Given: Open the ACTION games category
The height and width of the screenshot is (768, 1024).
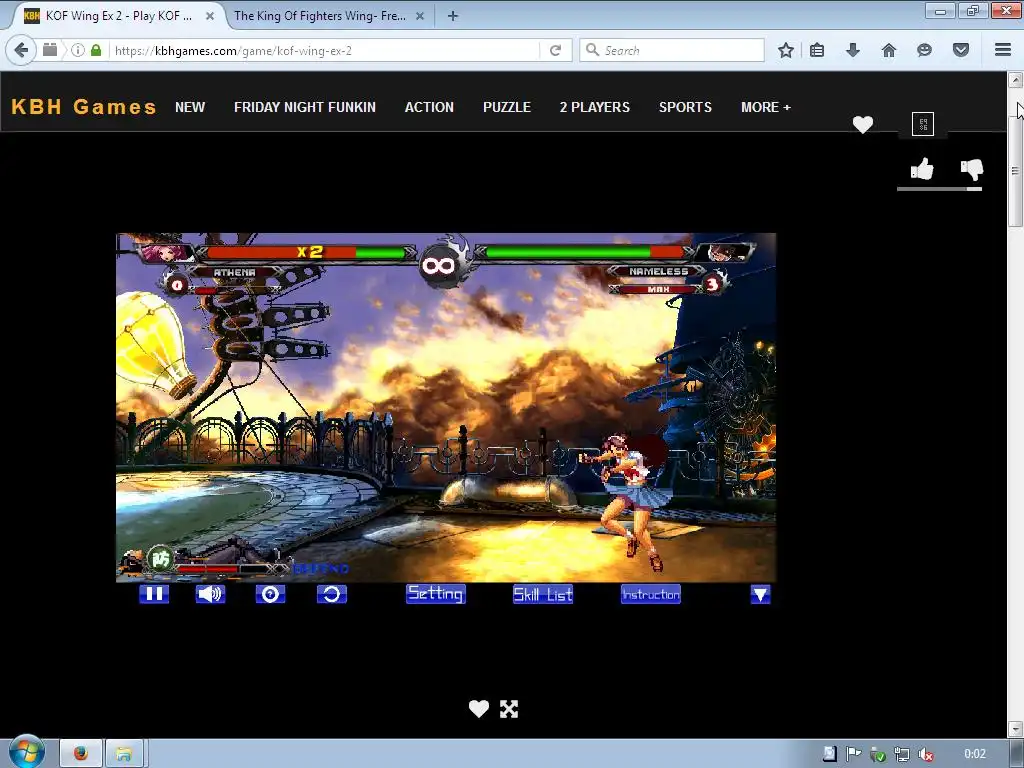Looking at the screenshot, I should (x=429, y=107).
